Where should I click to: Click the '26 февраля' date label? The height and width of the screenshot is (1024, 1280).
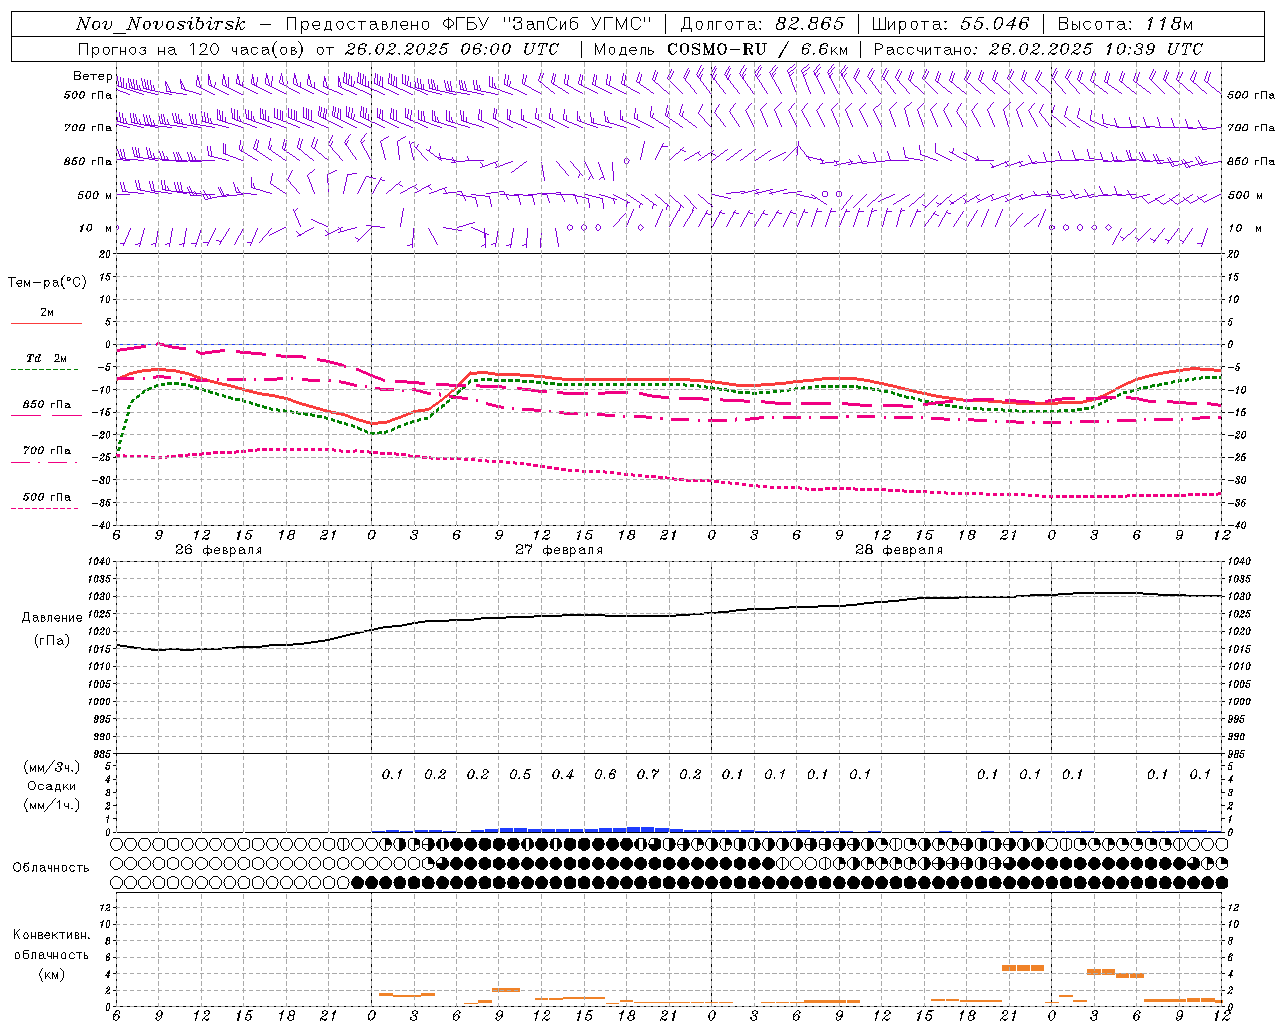coord(219,550)
